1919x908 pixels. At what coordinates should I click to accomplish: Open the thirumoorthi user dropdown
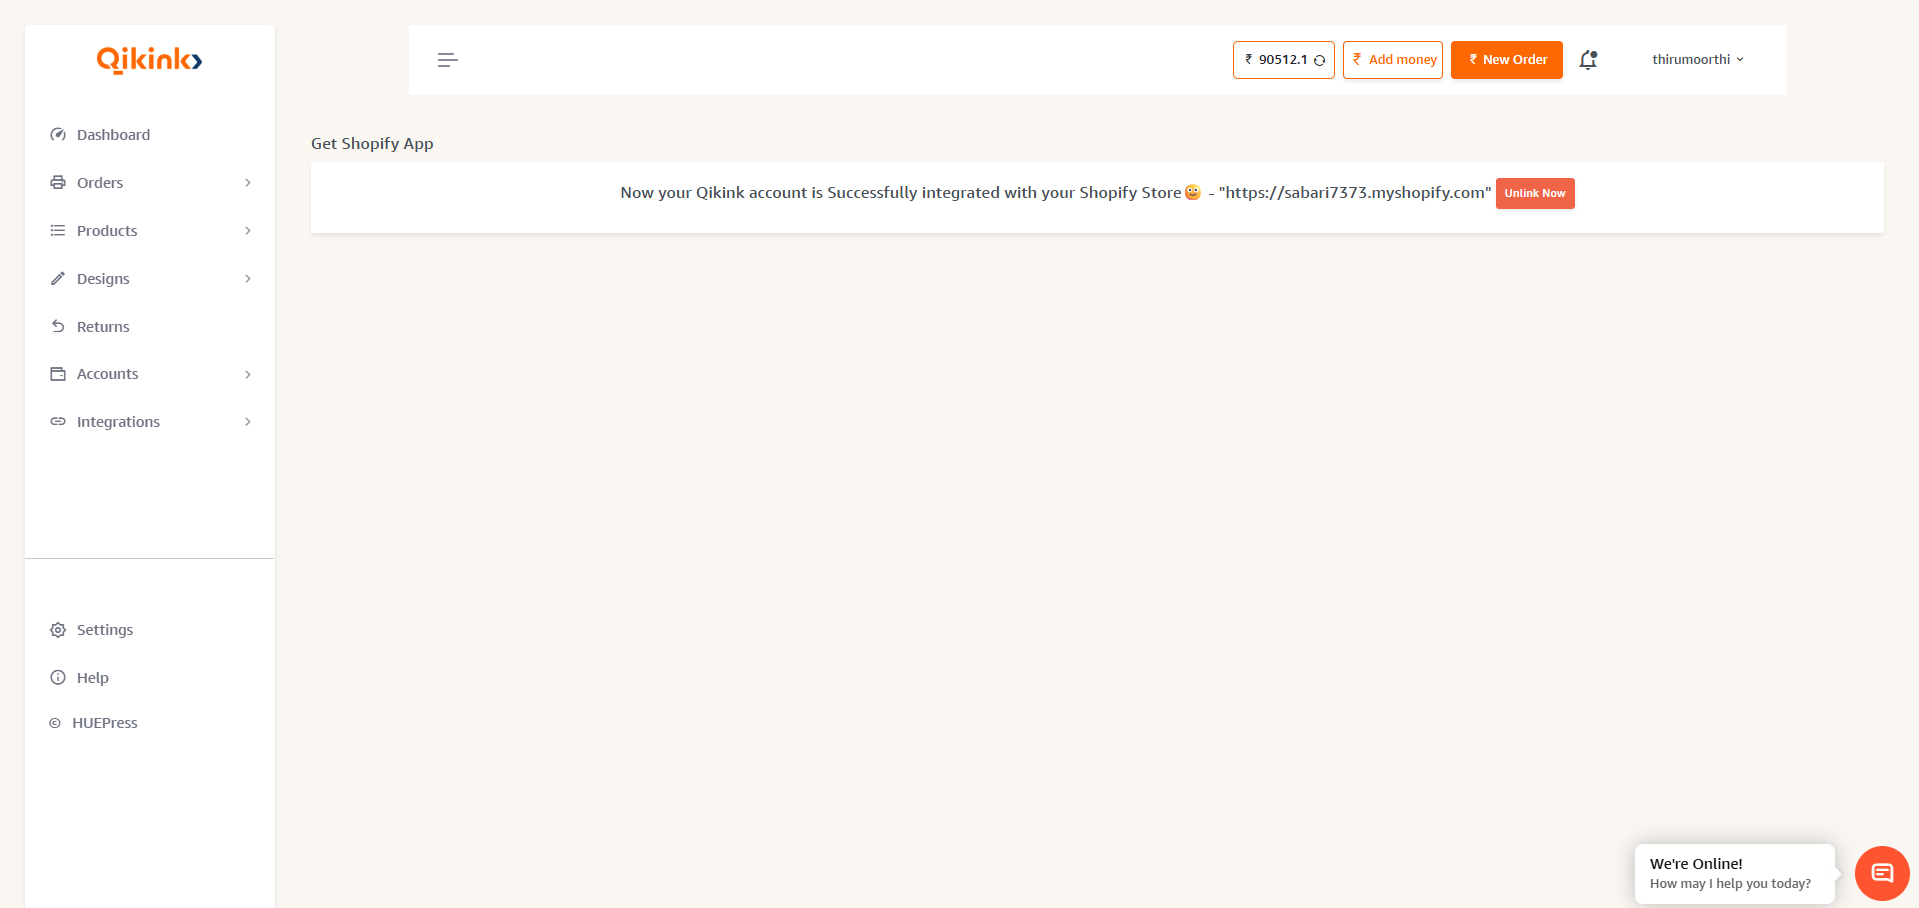pos(1697,60)
